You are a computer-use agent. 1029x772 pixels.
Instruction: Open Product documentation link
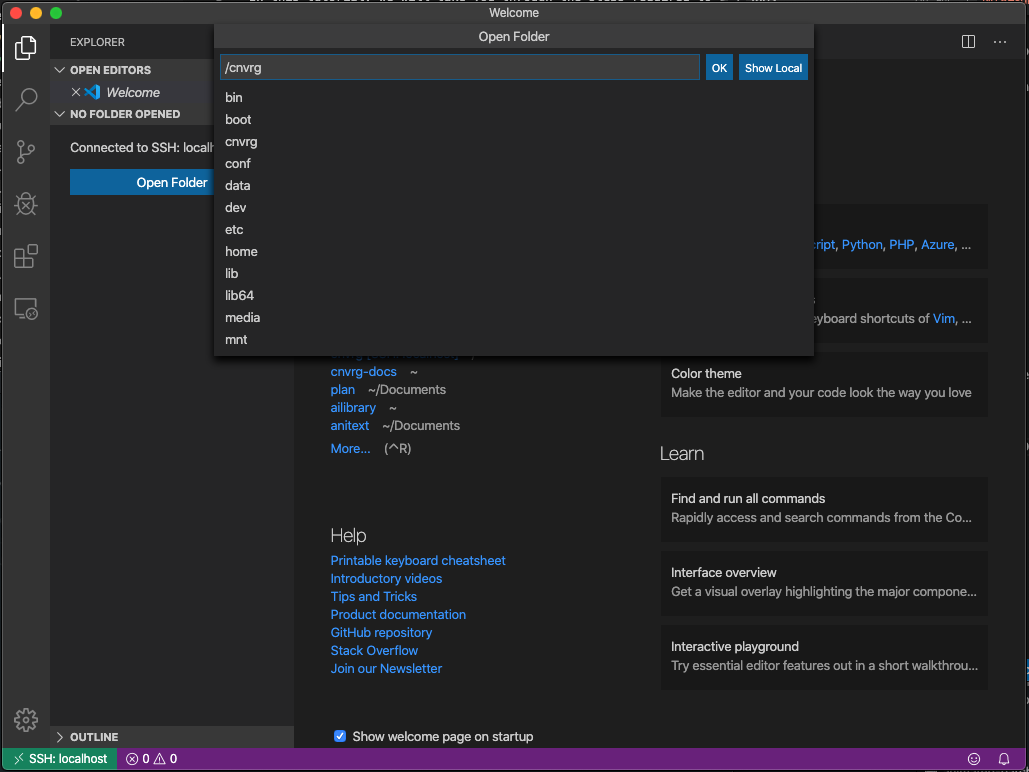pyautogui.click(x=398, y=614)
